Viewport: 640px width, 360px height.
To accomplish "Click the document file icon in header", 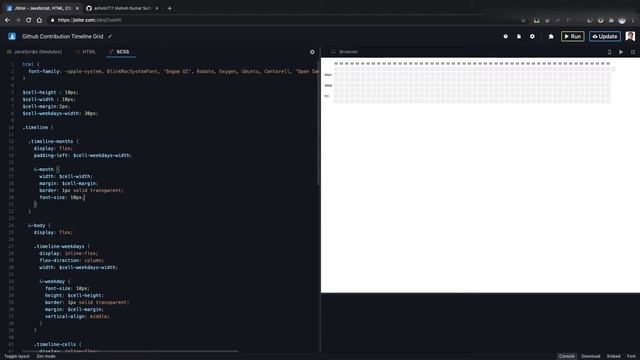I will point(519,36).
